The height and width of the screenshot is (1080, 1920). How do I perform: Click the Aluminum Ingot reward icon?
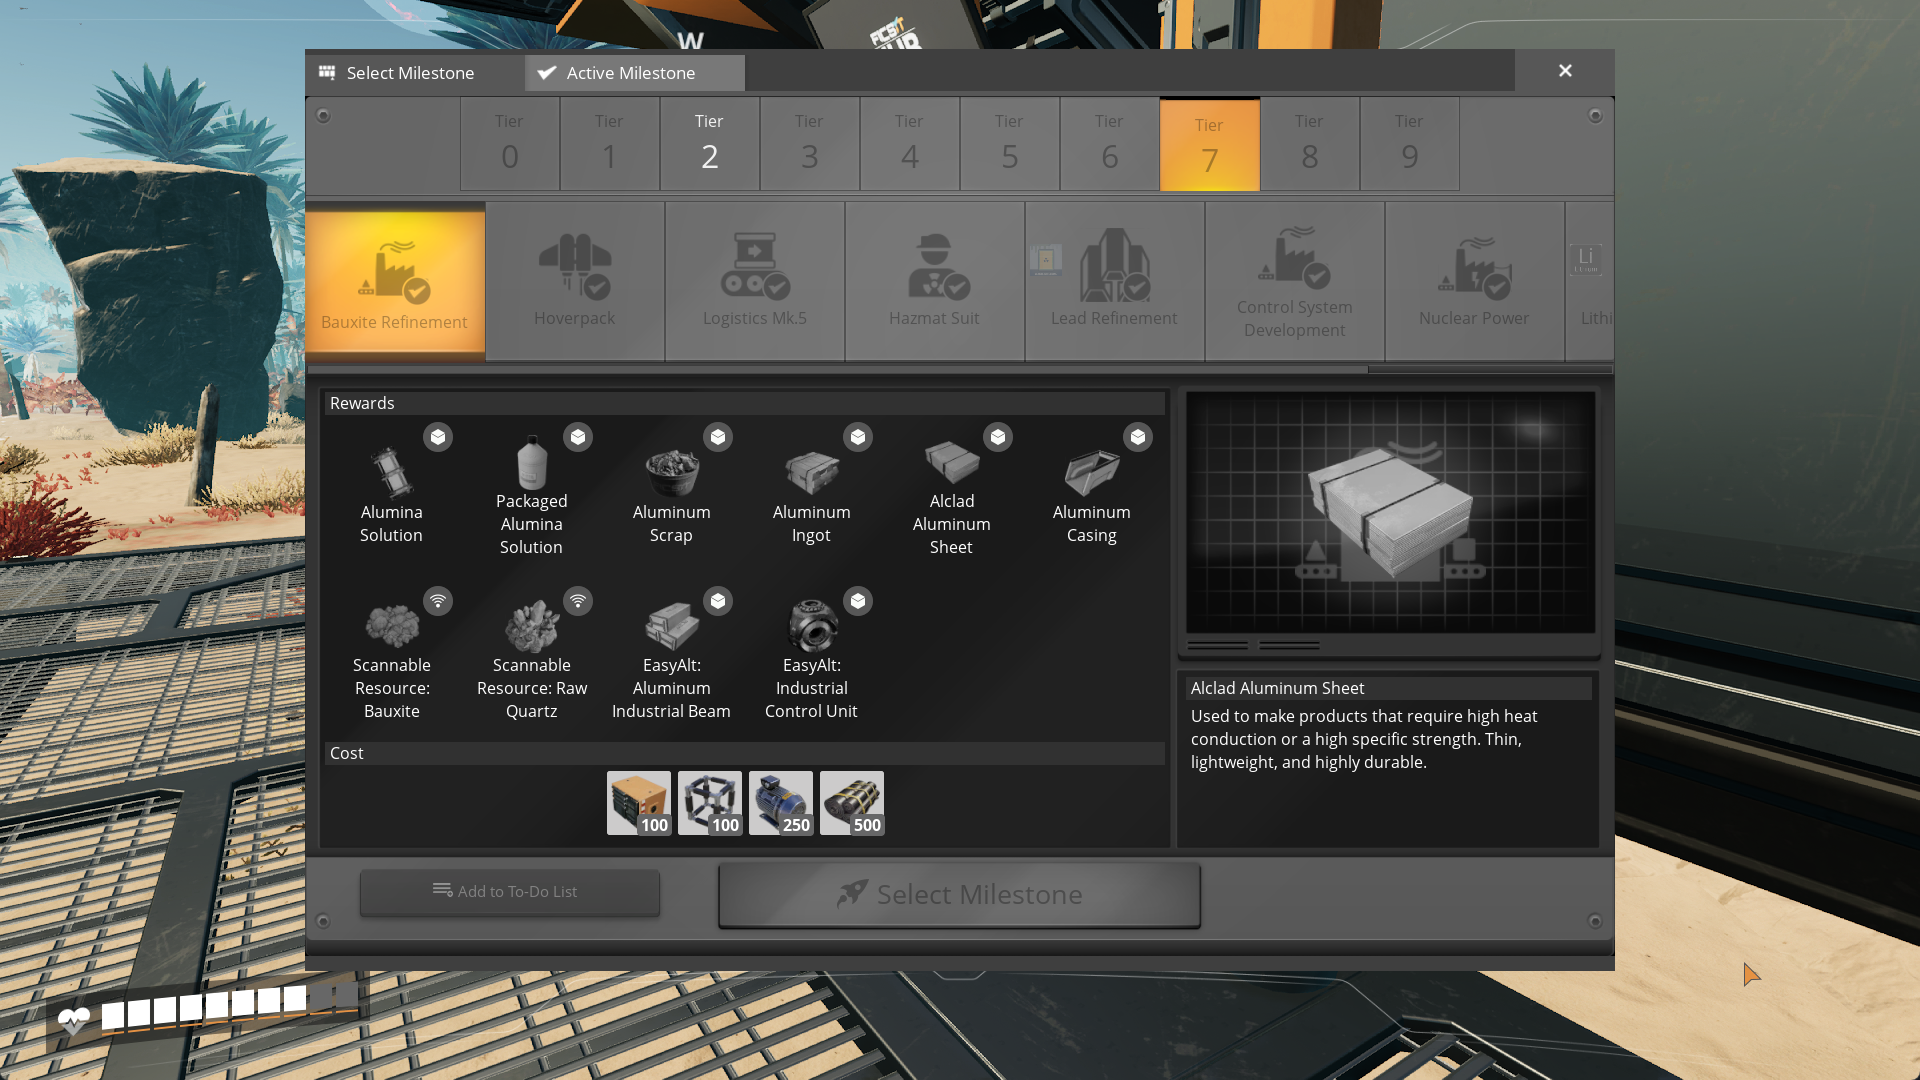pos(811,472)
